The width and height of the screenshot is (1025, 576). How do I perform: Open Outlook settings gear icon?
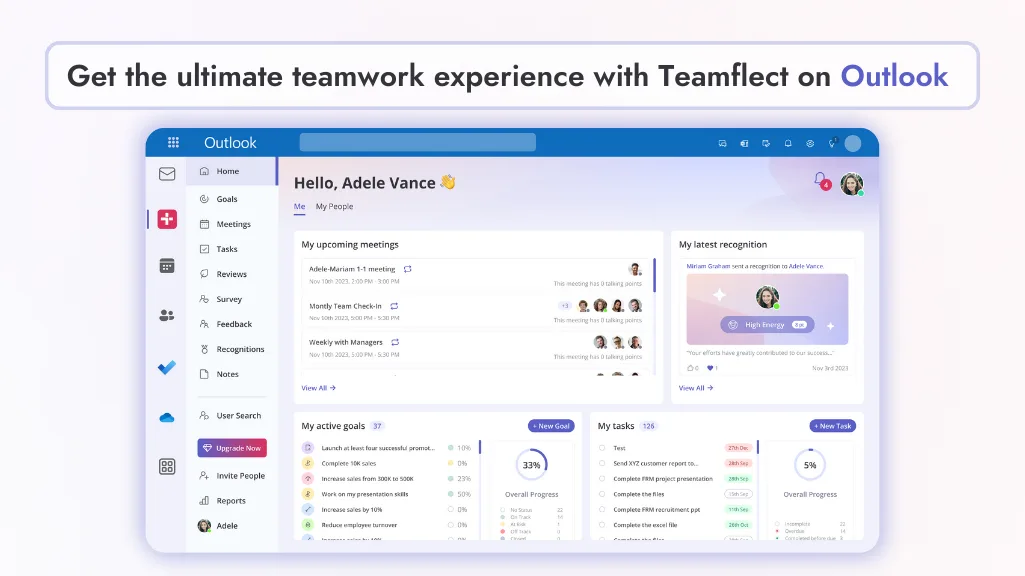coord(810,143)
